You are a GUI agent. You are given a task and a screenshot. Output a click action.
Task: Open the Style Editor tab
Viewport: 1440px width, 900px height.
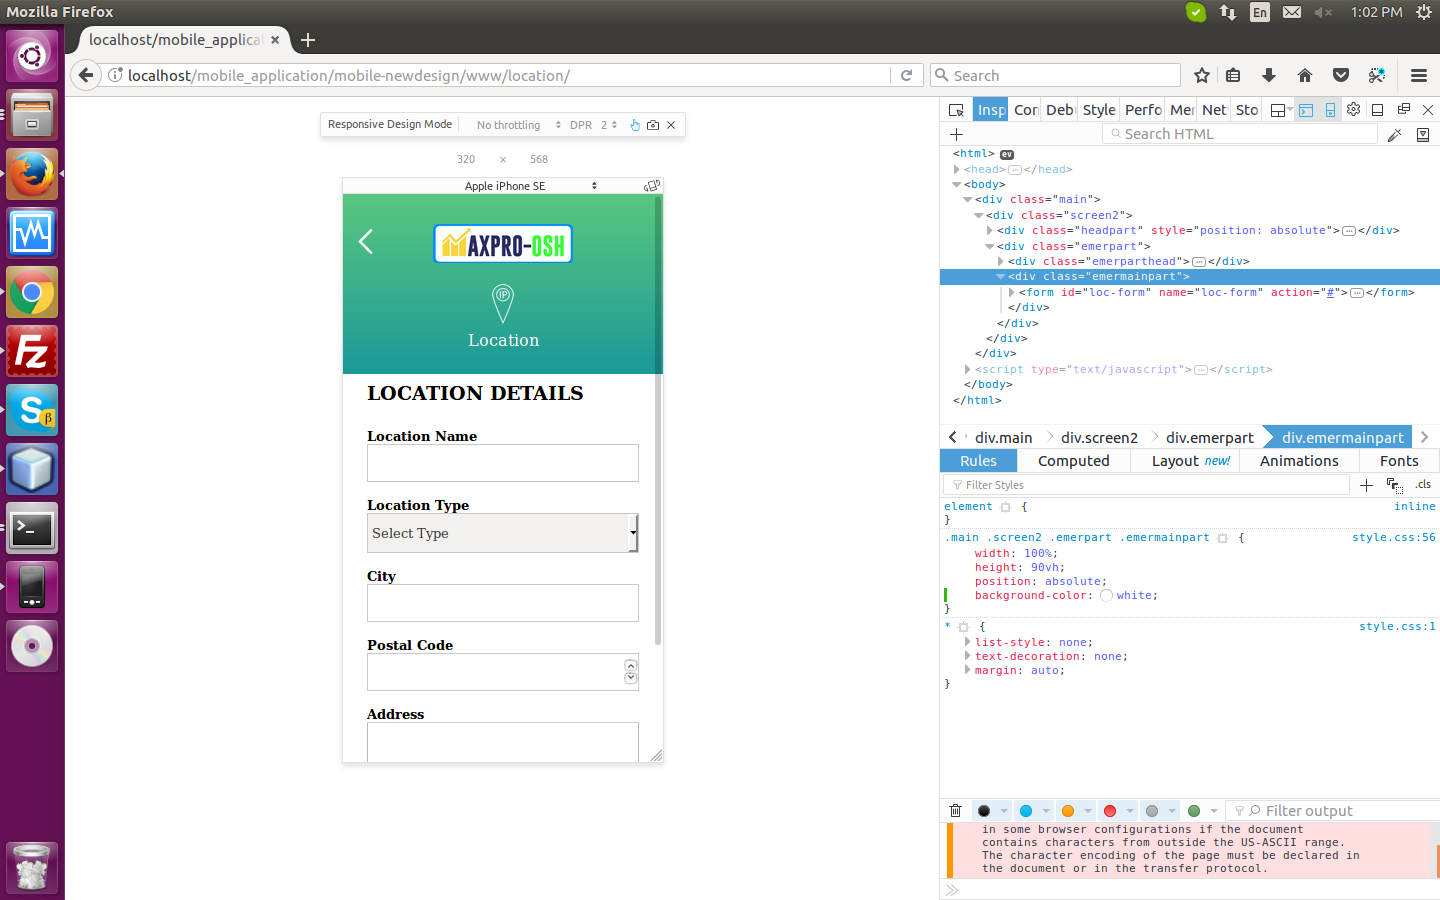(x=1099, y=110)
